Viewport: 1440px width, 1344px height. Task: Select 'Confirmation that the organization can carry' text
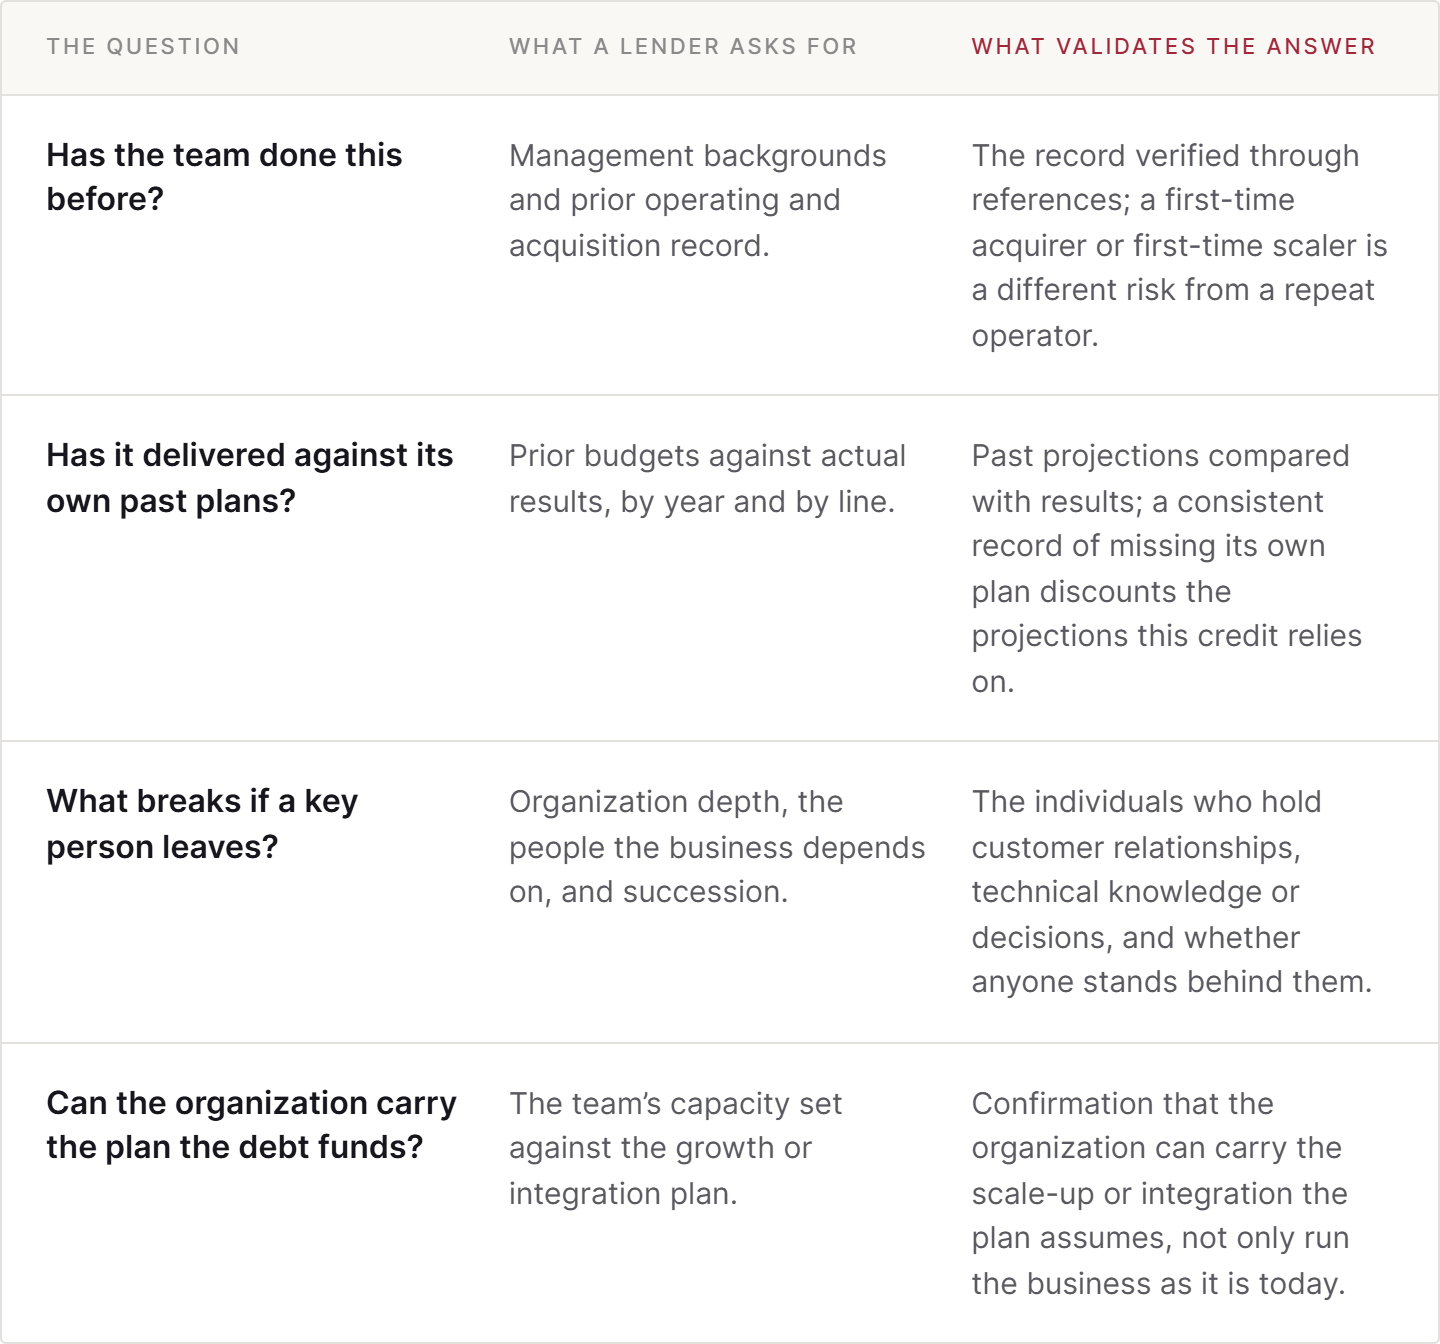coord(1160,1193)
